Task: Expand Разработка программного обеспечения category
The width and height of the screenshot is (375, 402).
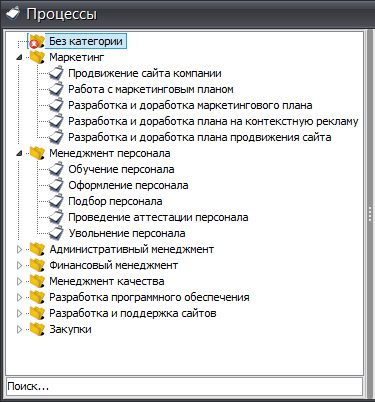Action: (19, 297)
